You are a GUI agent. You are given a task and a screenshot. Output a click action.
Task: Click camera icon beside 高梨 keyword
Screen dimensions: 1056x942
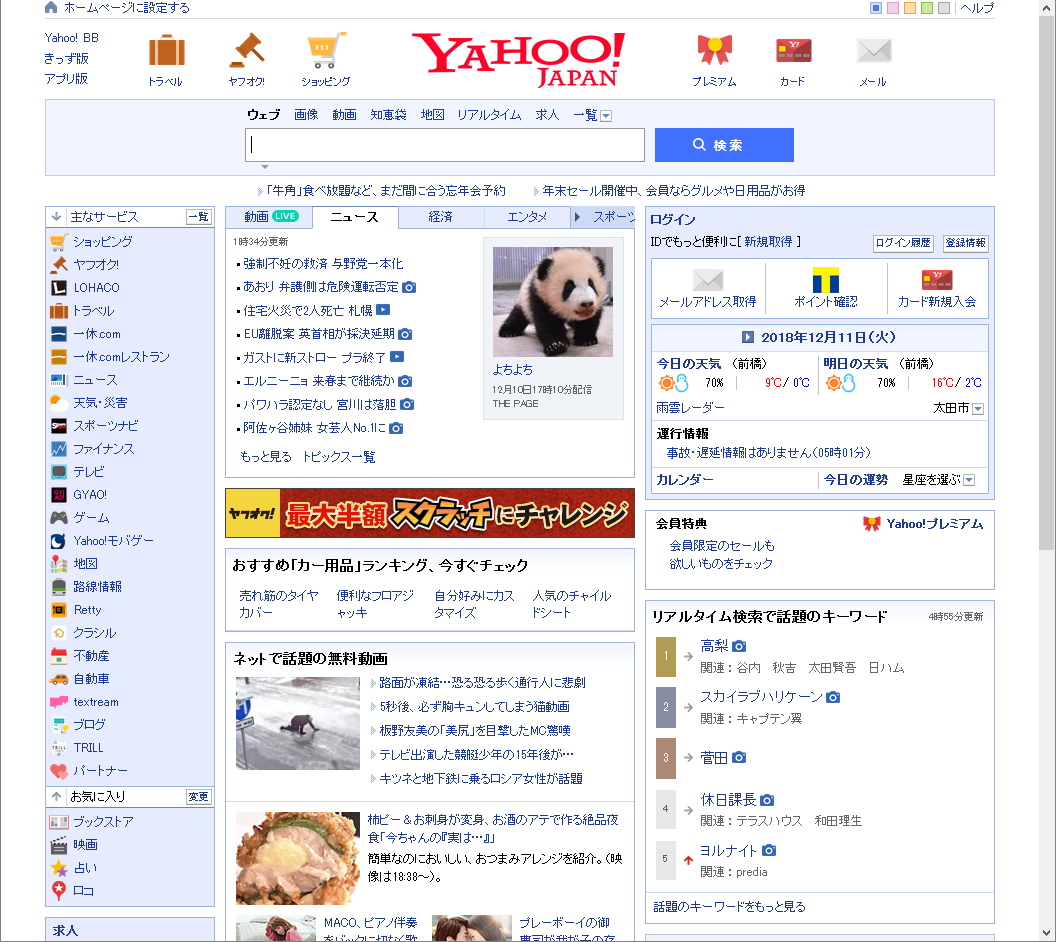(739, 647)
